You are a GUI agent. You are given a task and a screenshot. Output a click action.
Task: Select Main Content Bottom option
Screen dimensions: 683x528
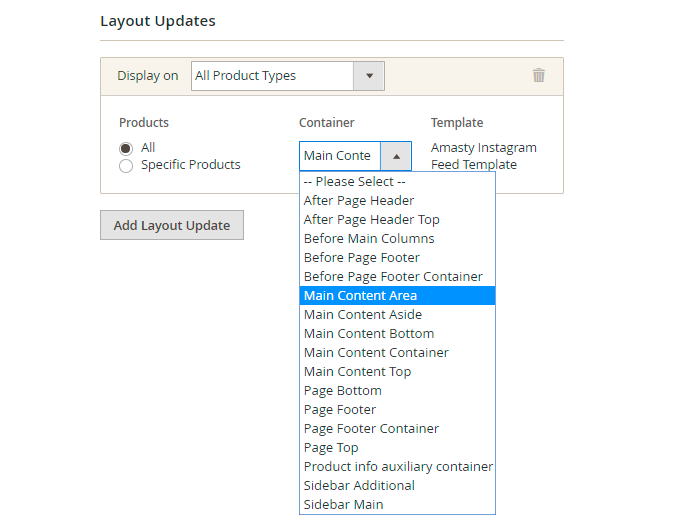click(x=369, y=333)
